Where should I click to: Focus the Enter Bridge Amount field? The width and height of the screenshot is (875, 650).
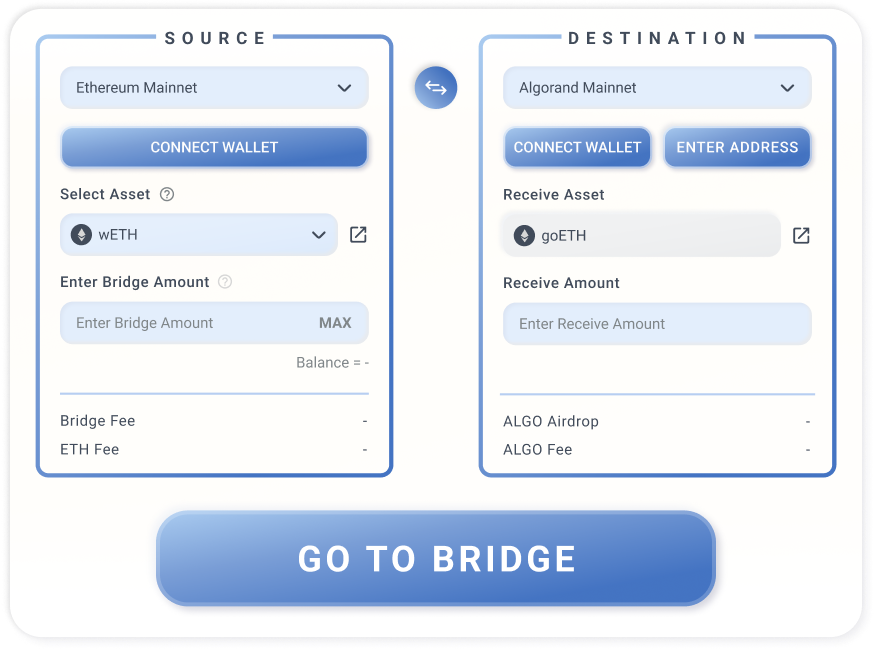point(180,323)
